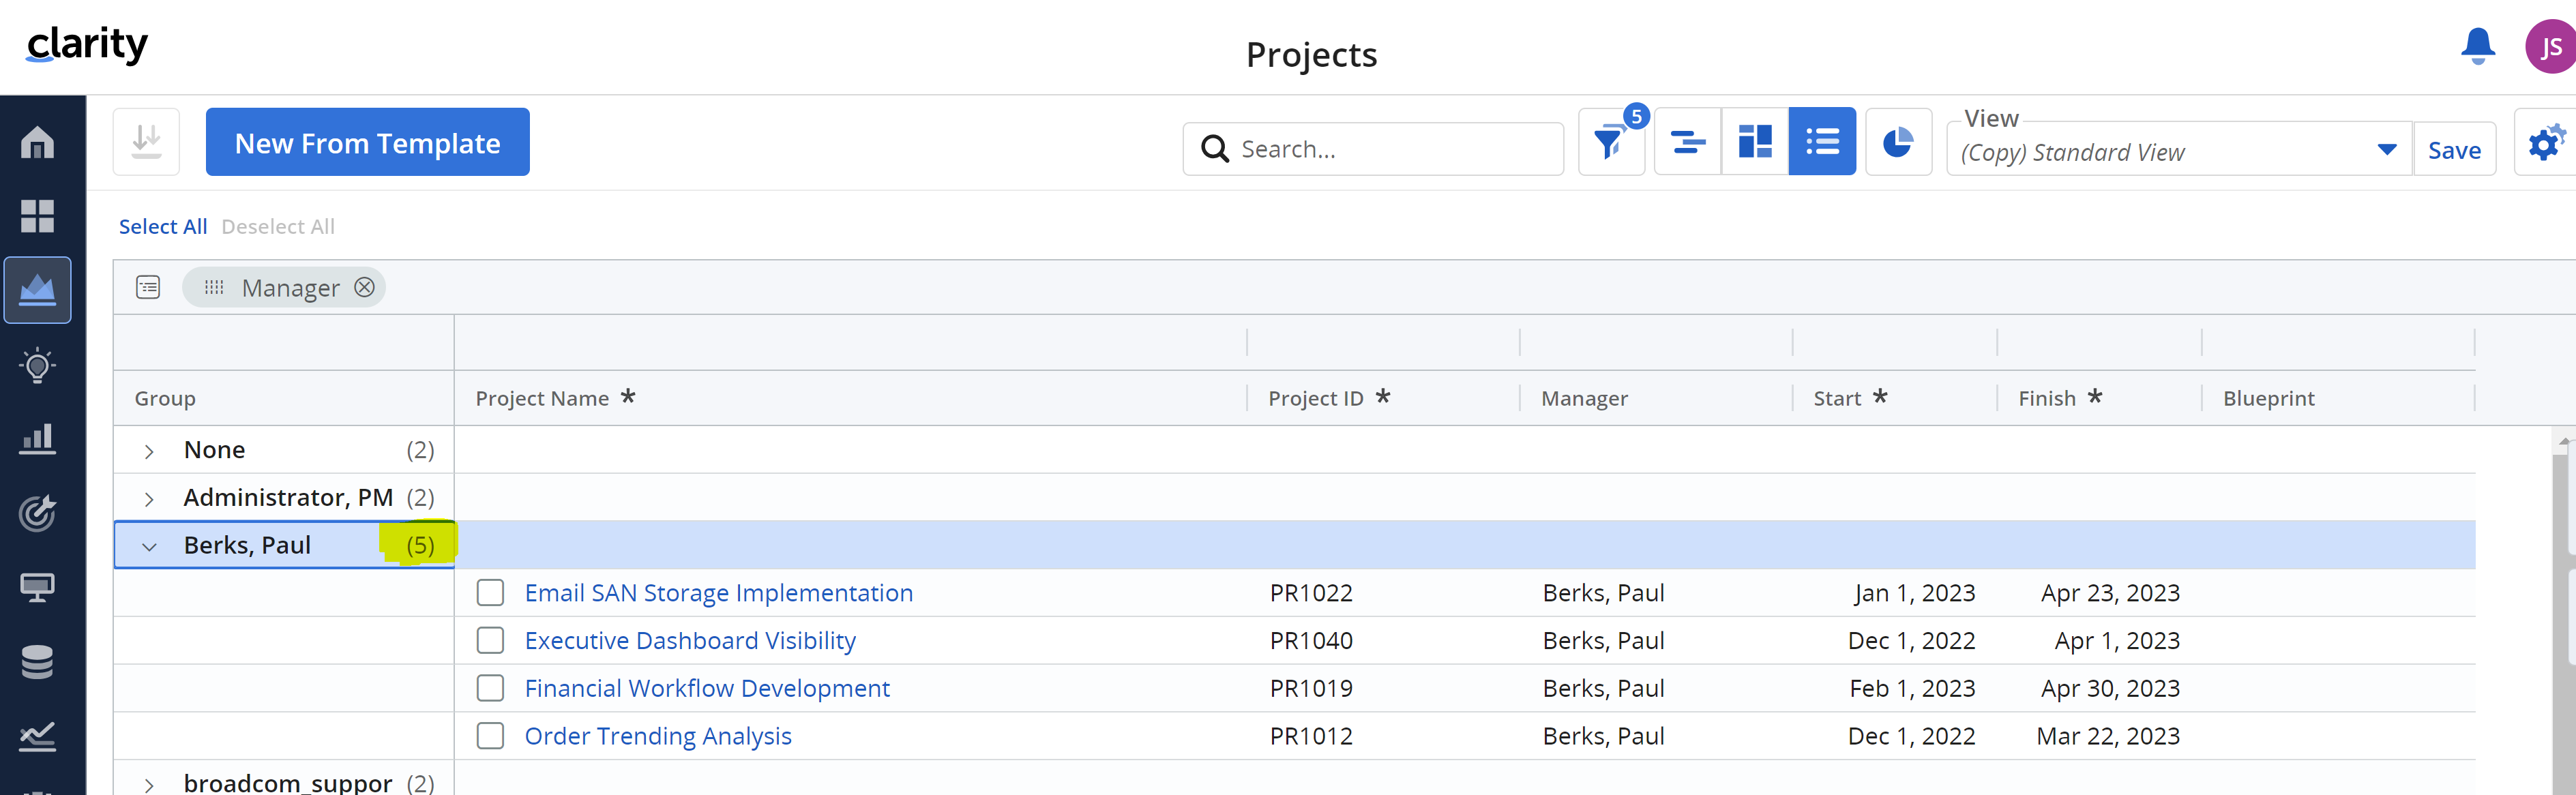
Task: Open the View dropdown arrow
Action: pyautogui.click(x=2386, y=150)
